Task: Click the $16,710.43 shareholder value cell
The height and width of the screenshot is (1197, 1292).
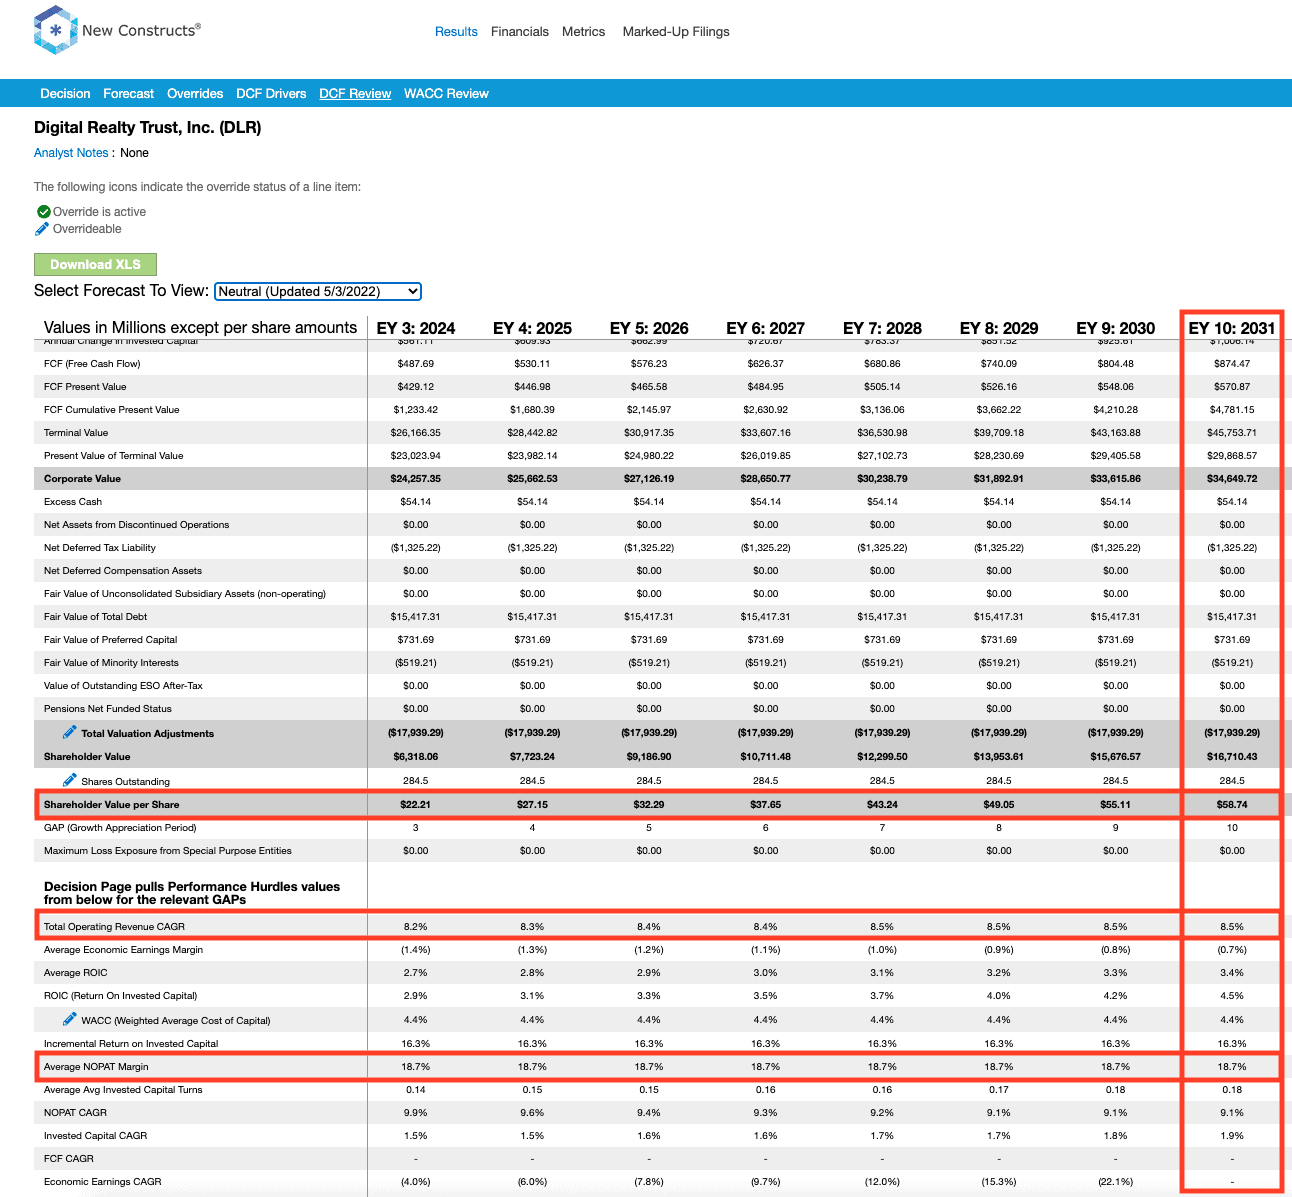Action: pos(1232,757)
